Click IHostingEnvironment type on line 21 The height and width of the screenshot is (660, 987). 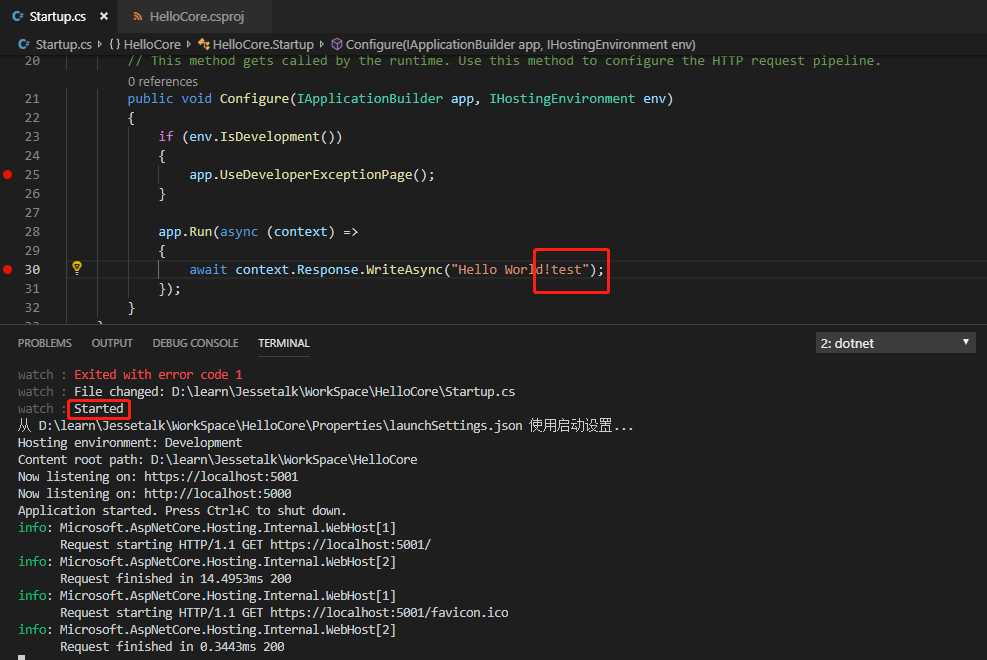(x=562, y=99)
